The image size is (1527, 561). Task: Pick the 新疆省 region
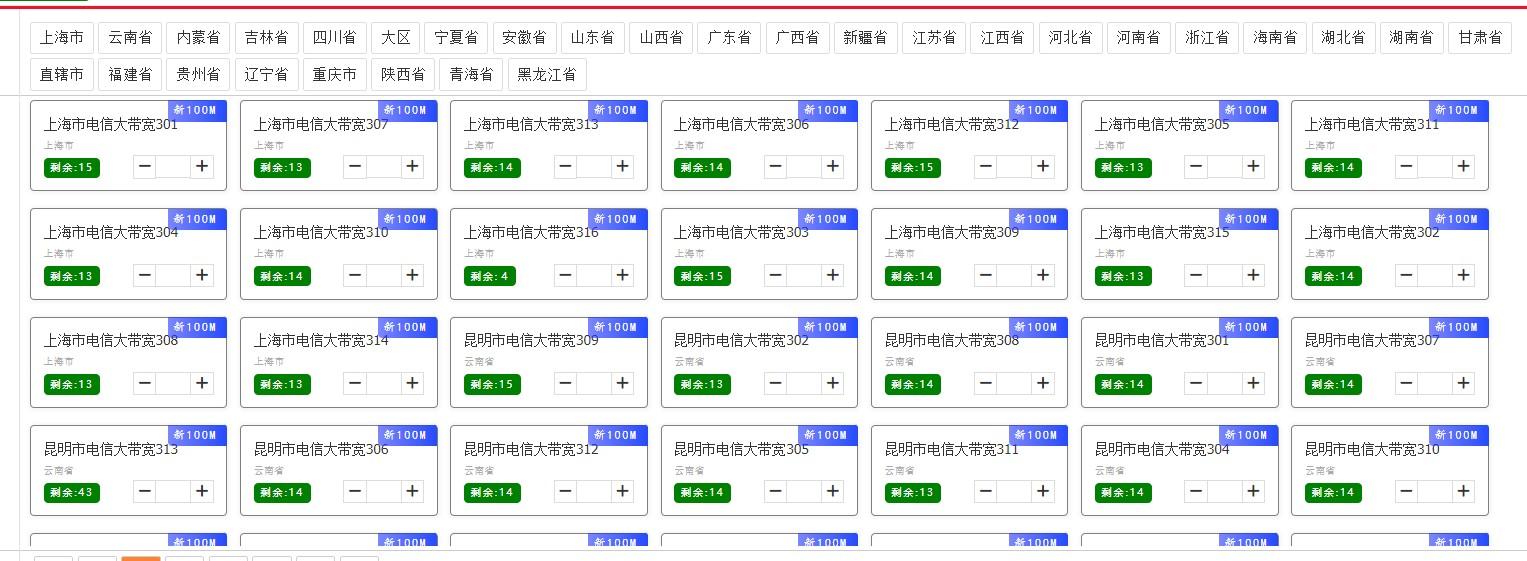[x=865, y=38]
